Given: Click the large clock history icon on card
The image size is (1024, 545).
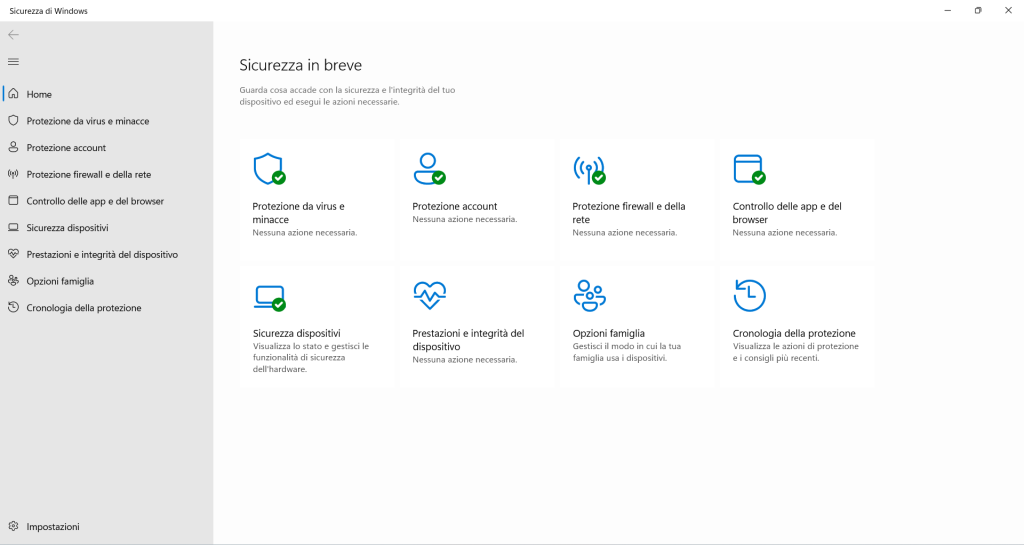Looking at the screenshot, I should tap(749, 296).
